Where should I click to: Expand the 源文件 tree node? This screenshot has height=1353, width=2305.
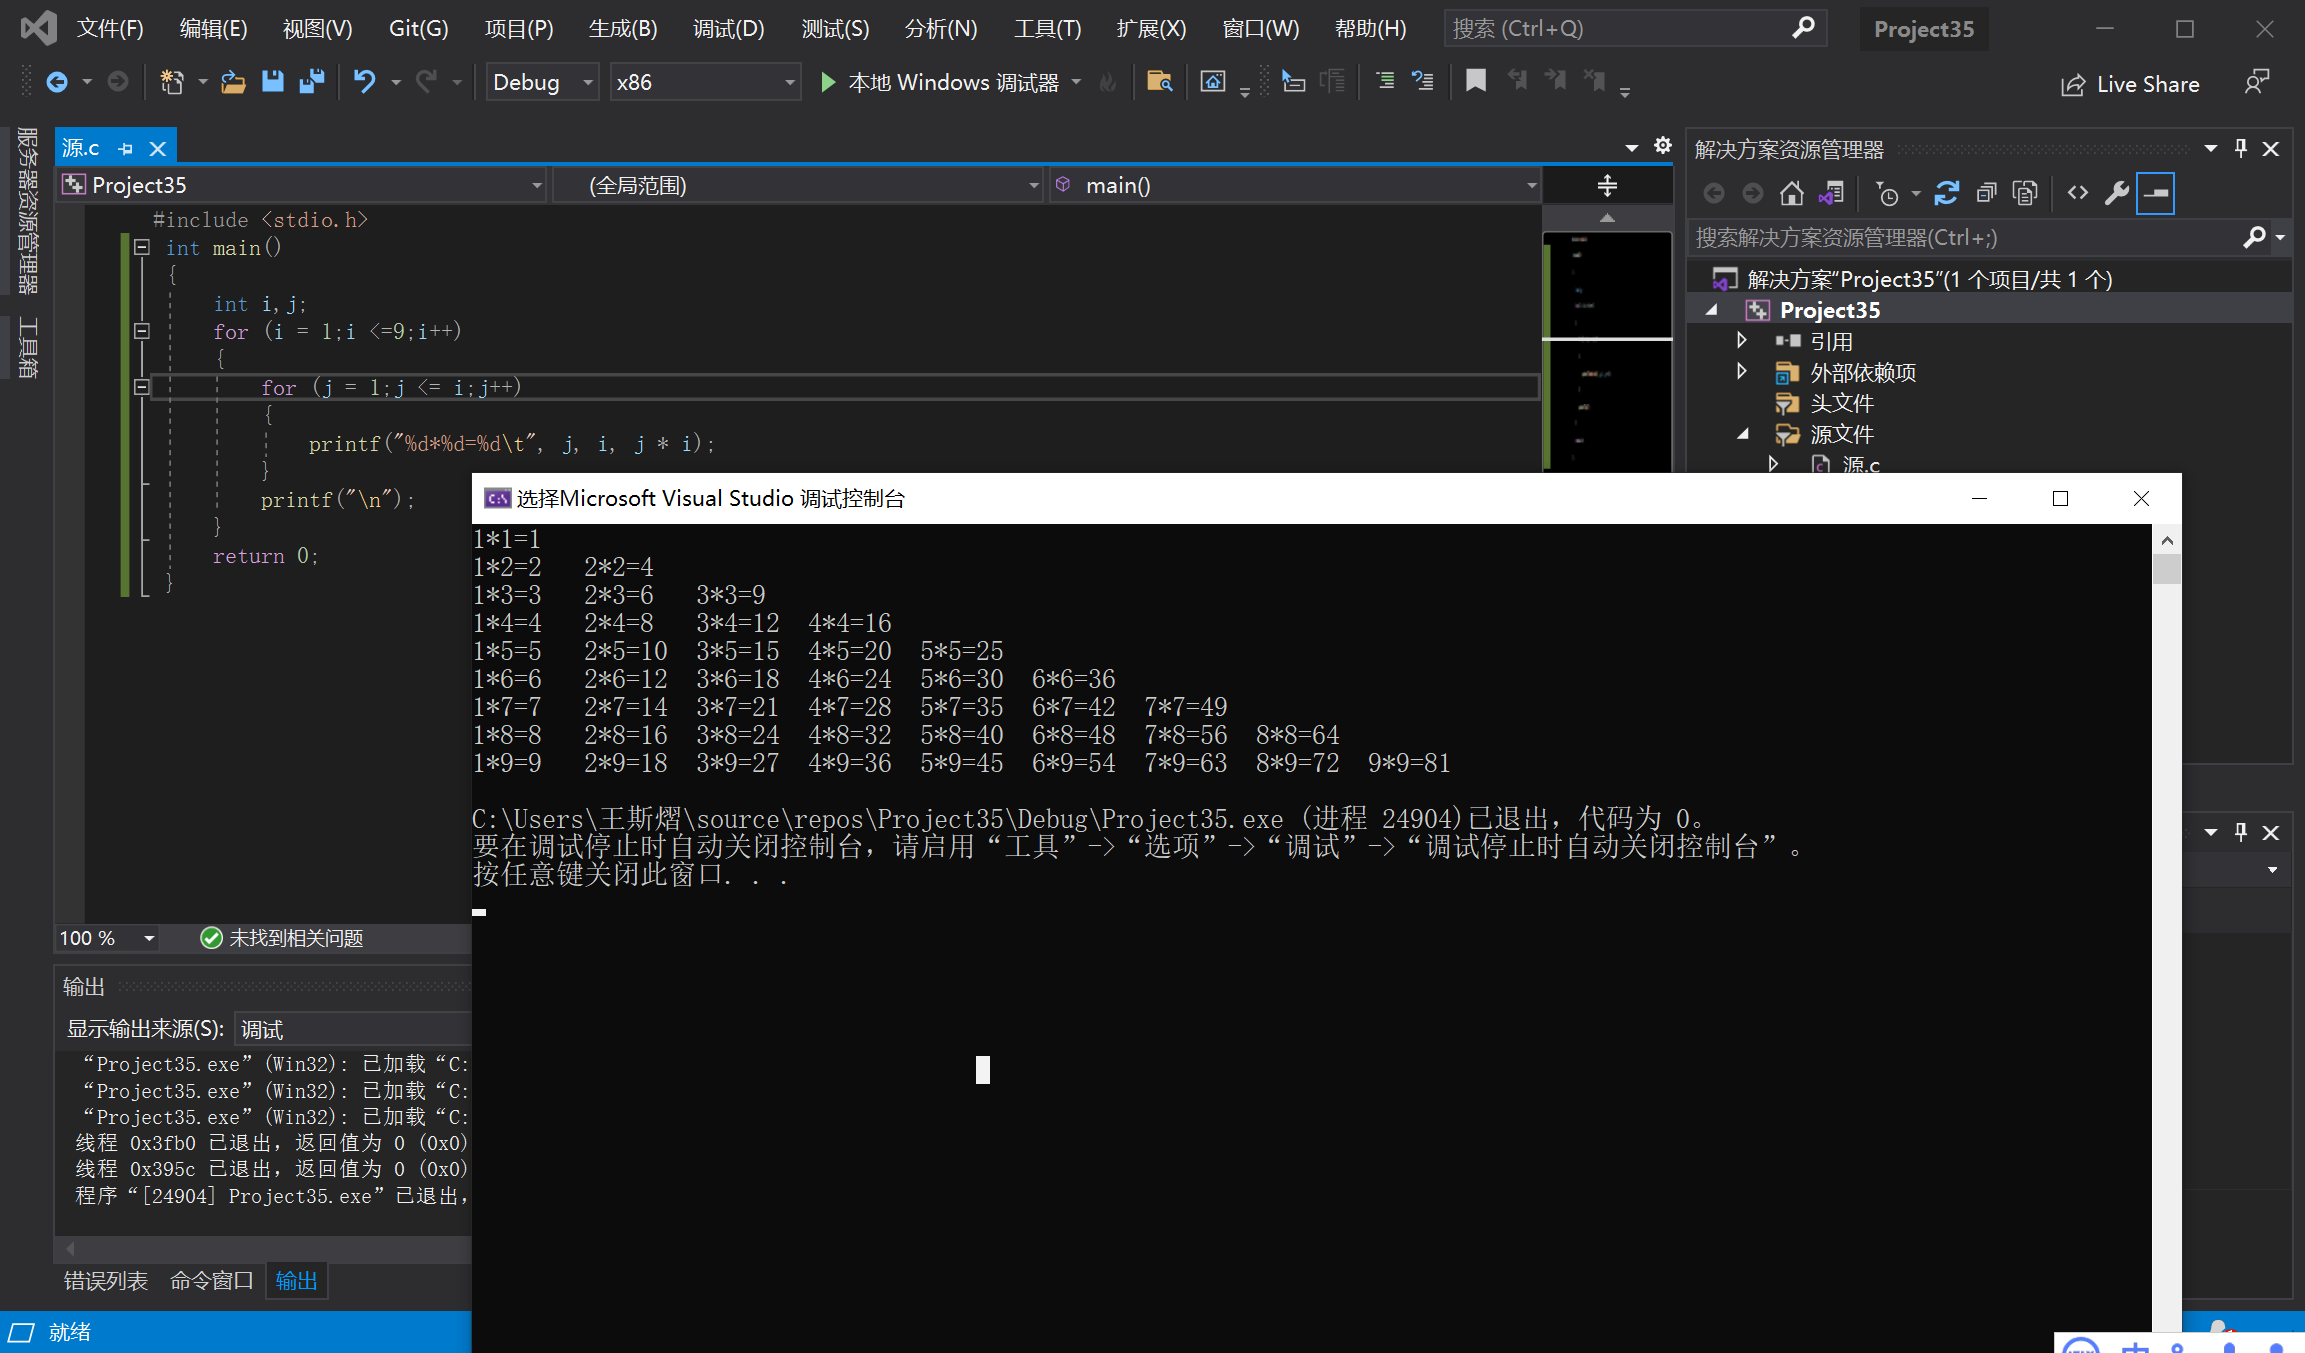point(1743,433)
